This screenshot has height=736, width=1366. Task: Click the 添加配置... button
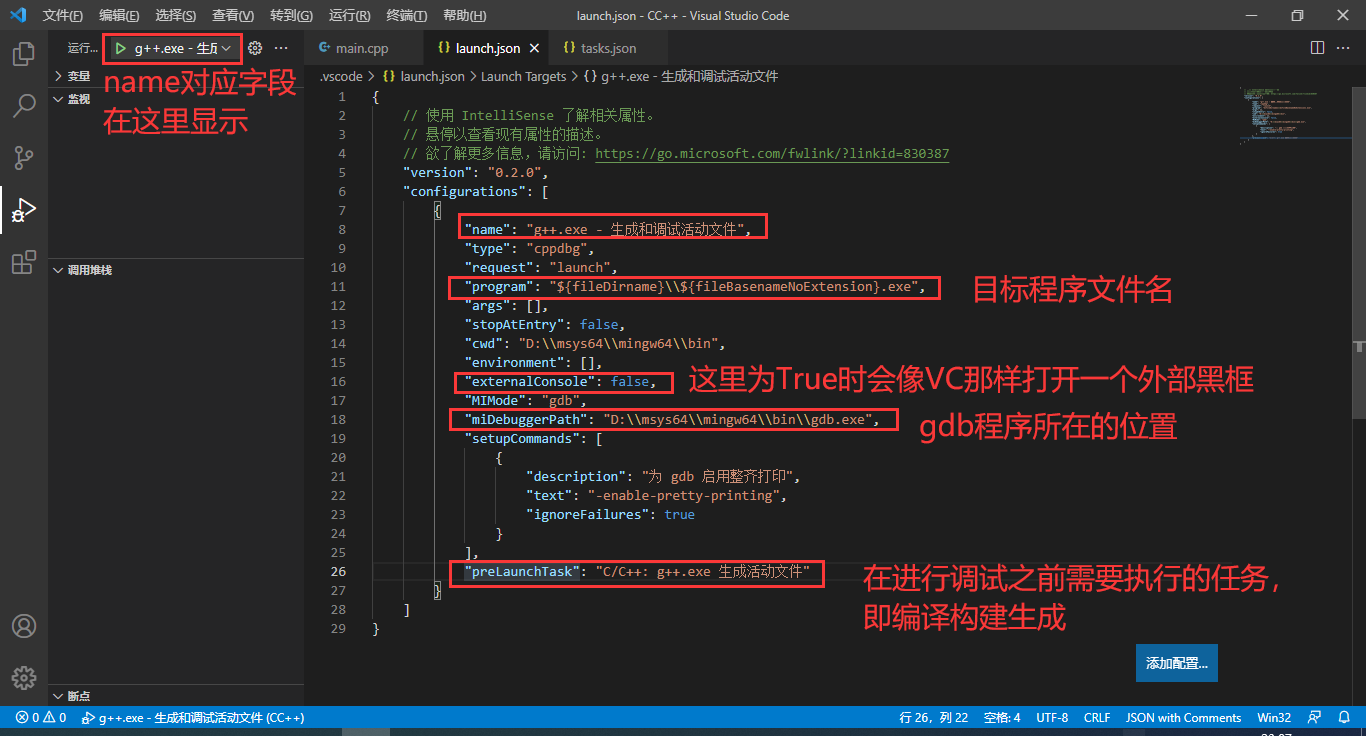click(1176, 663)
